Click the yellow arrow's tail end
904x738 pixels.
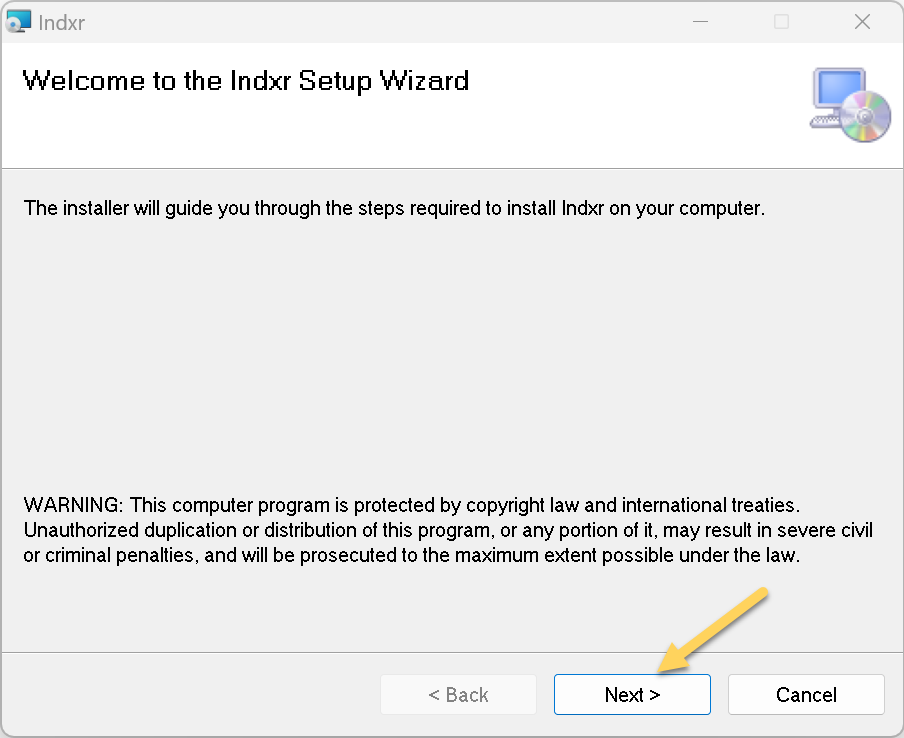pyautogui.click(x=762, y=593)
